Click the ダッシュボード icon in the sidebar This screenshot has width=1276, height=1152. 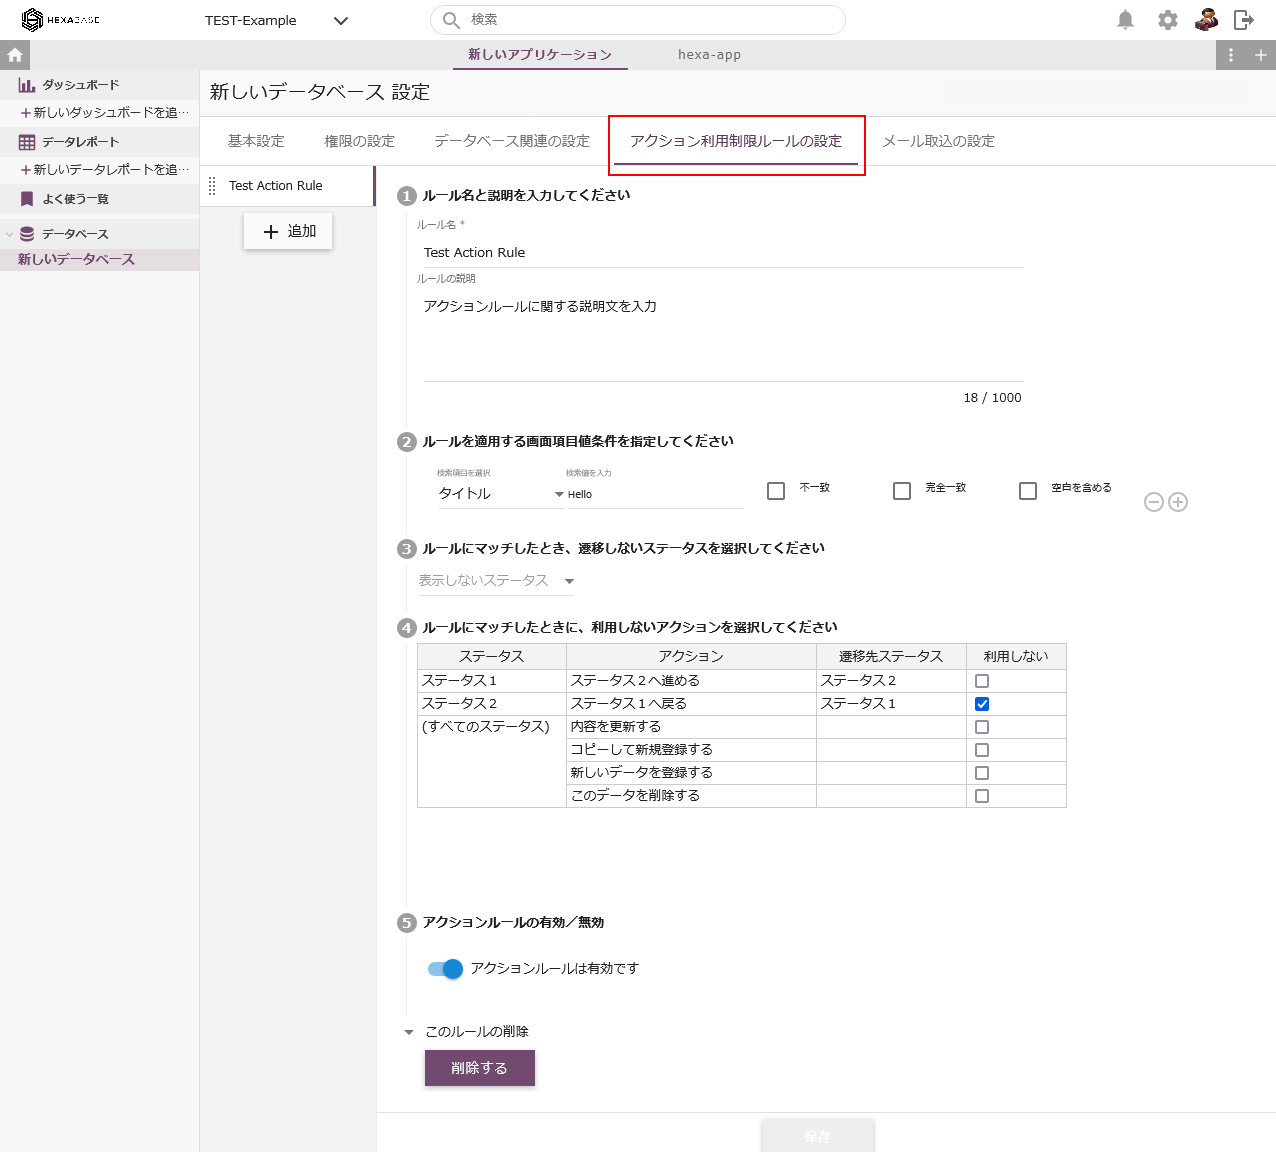(x=27, y=85)
